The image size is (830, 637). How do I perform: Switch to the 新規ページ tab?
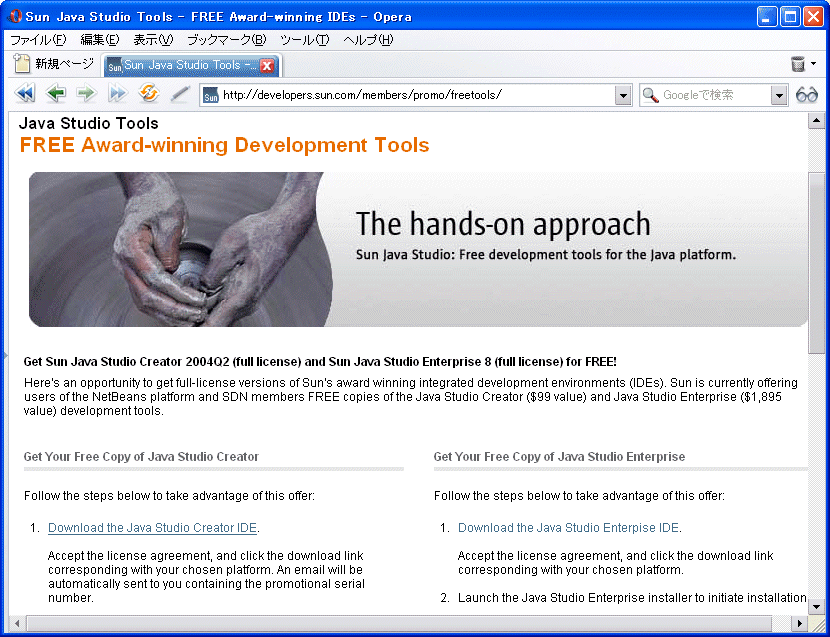coord(55,64)
